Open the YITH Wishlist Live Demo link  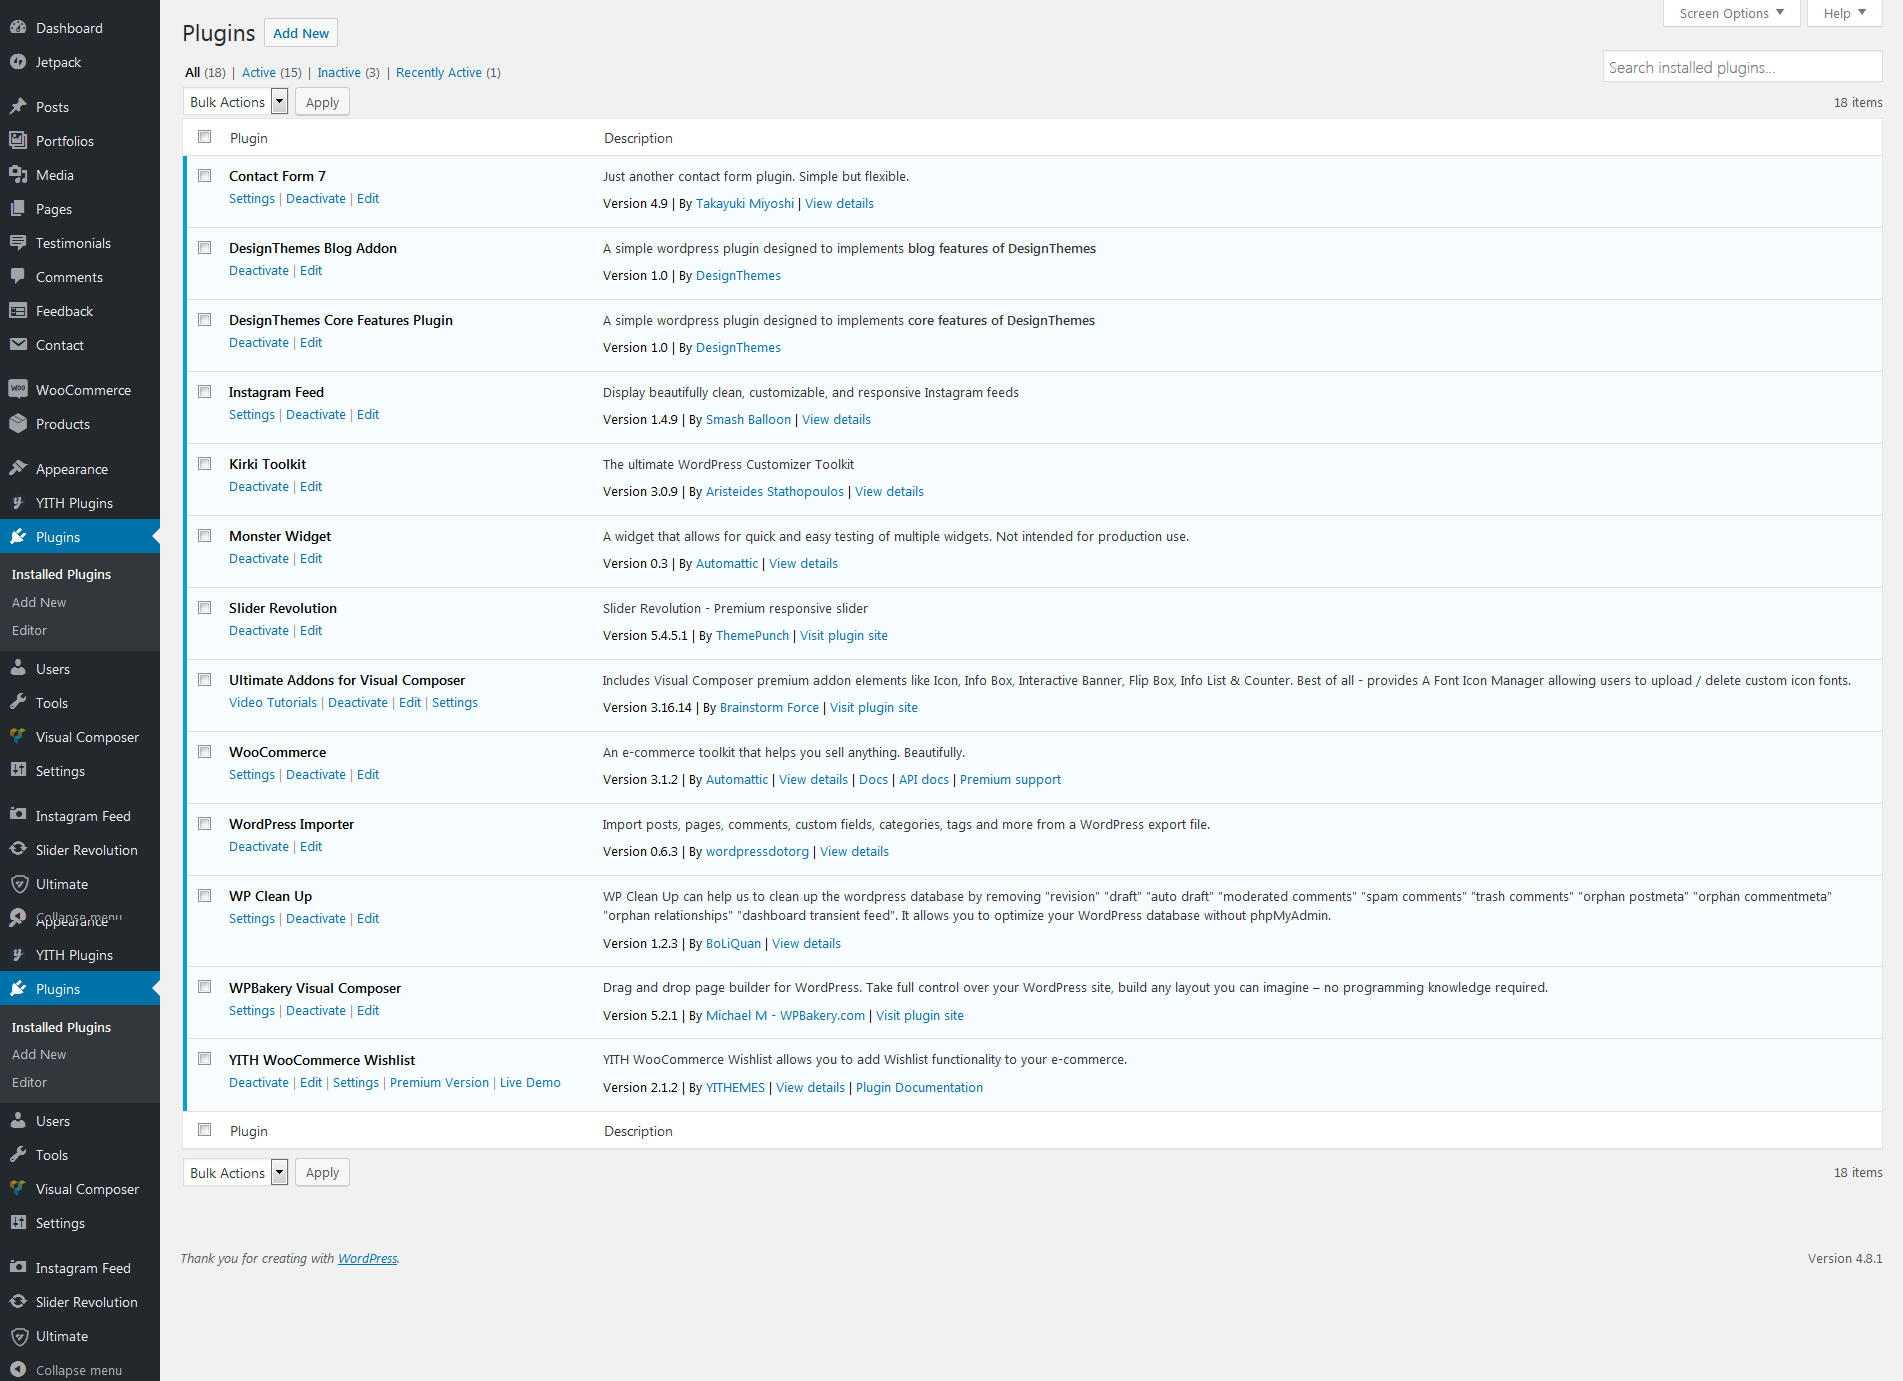point(530,1083)
